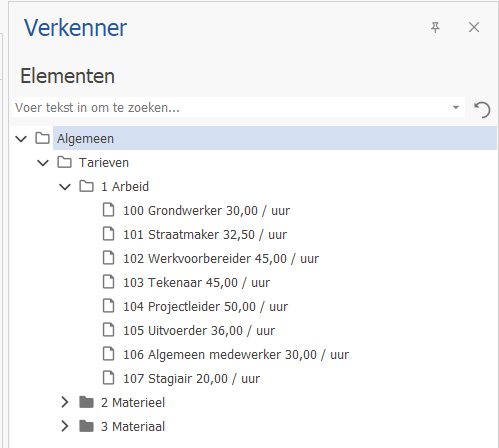Click the document icon beside 101 Straatmaker

tap(108, 234)
